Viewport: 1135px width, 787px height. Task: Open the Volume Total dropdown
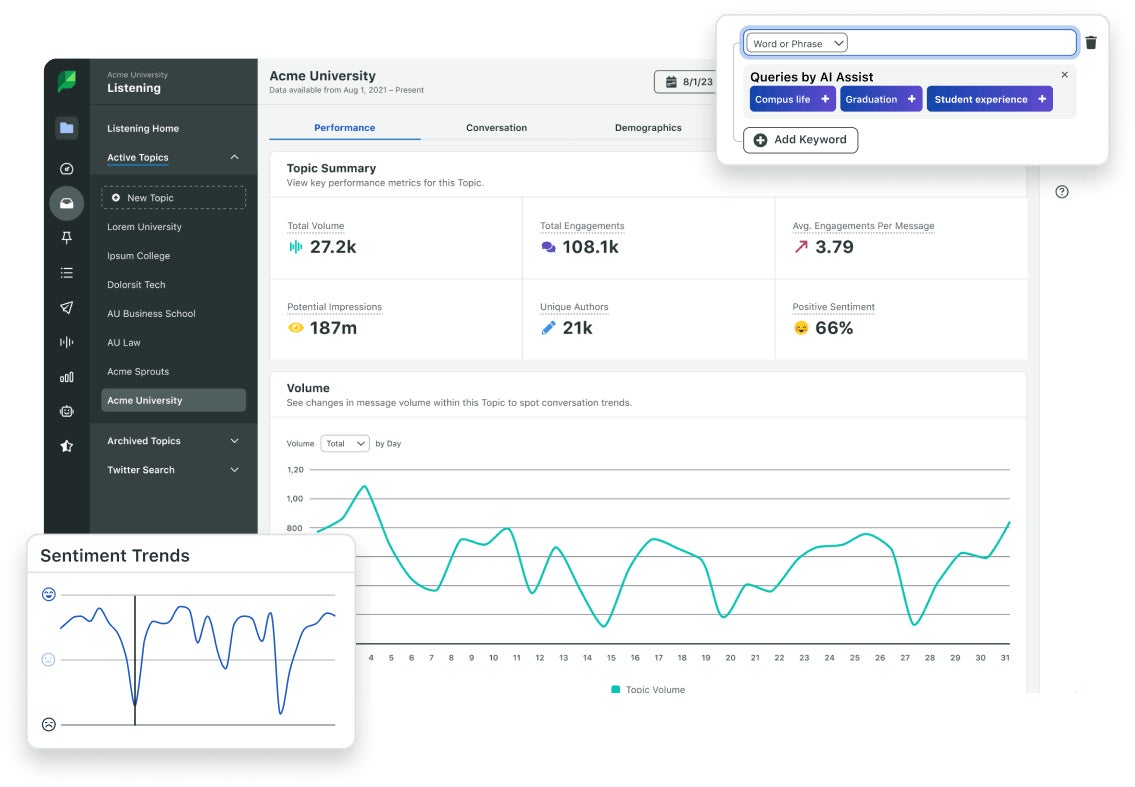(x=345, y=443)
